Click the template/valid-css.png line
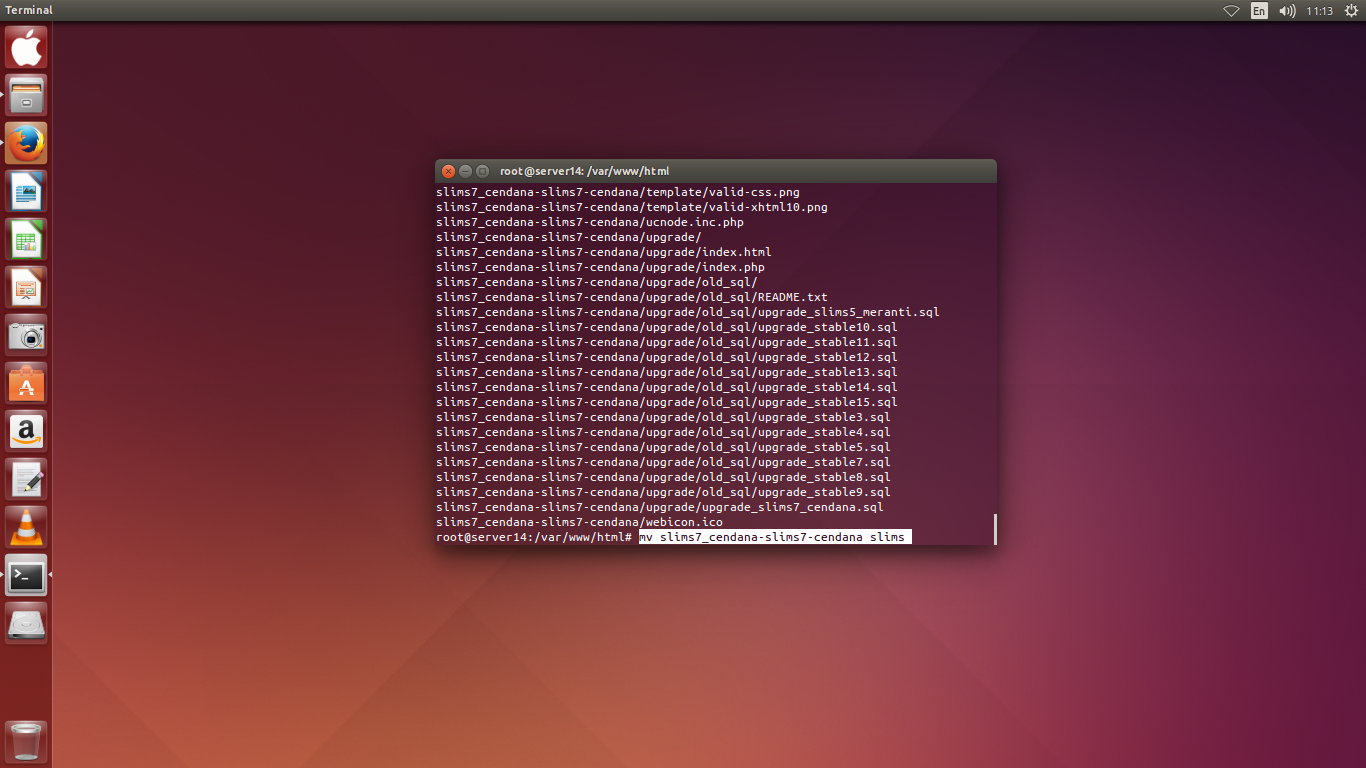1366x768 pixels. (618, 192)
